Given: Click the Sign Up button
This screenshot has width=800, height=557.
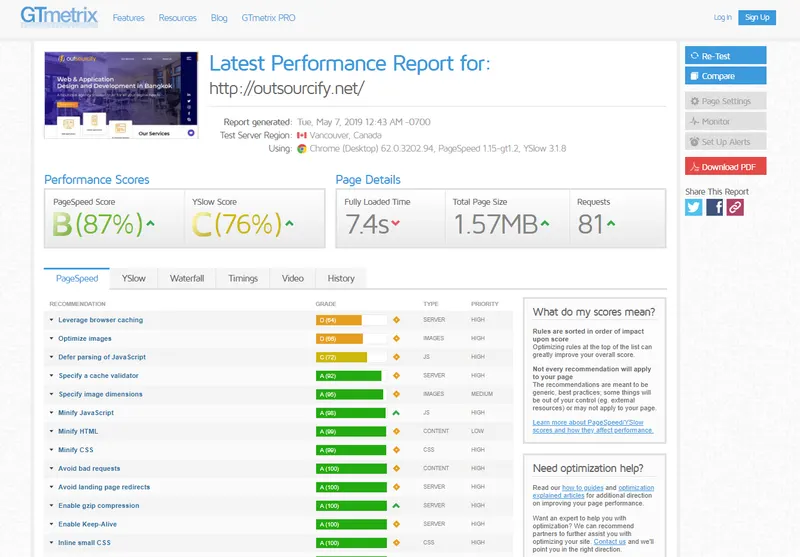Looking at the screenshot, I should click(x=757, y=17).
